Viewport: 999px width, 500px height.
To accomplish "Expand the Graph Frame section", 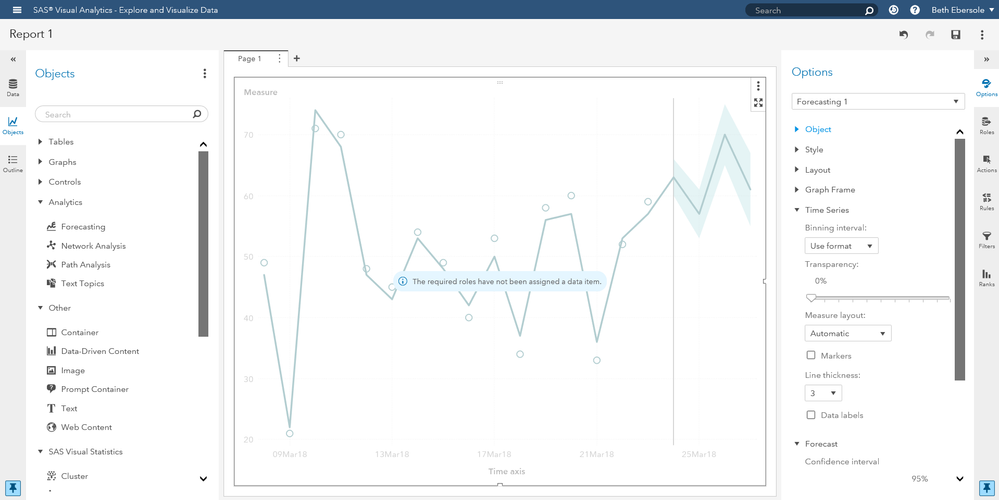I will click(797, 190).
